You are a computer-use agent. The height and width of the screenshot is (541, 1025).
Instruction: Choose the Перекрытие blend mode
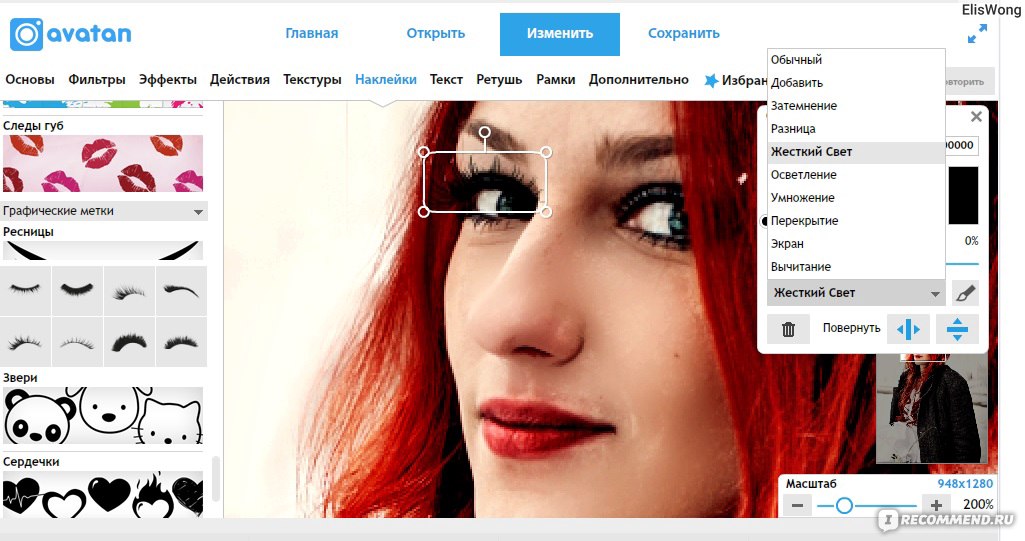[856, 221]
